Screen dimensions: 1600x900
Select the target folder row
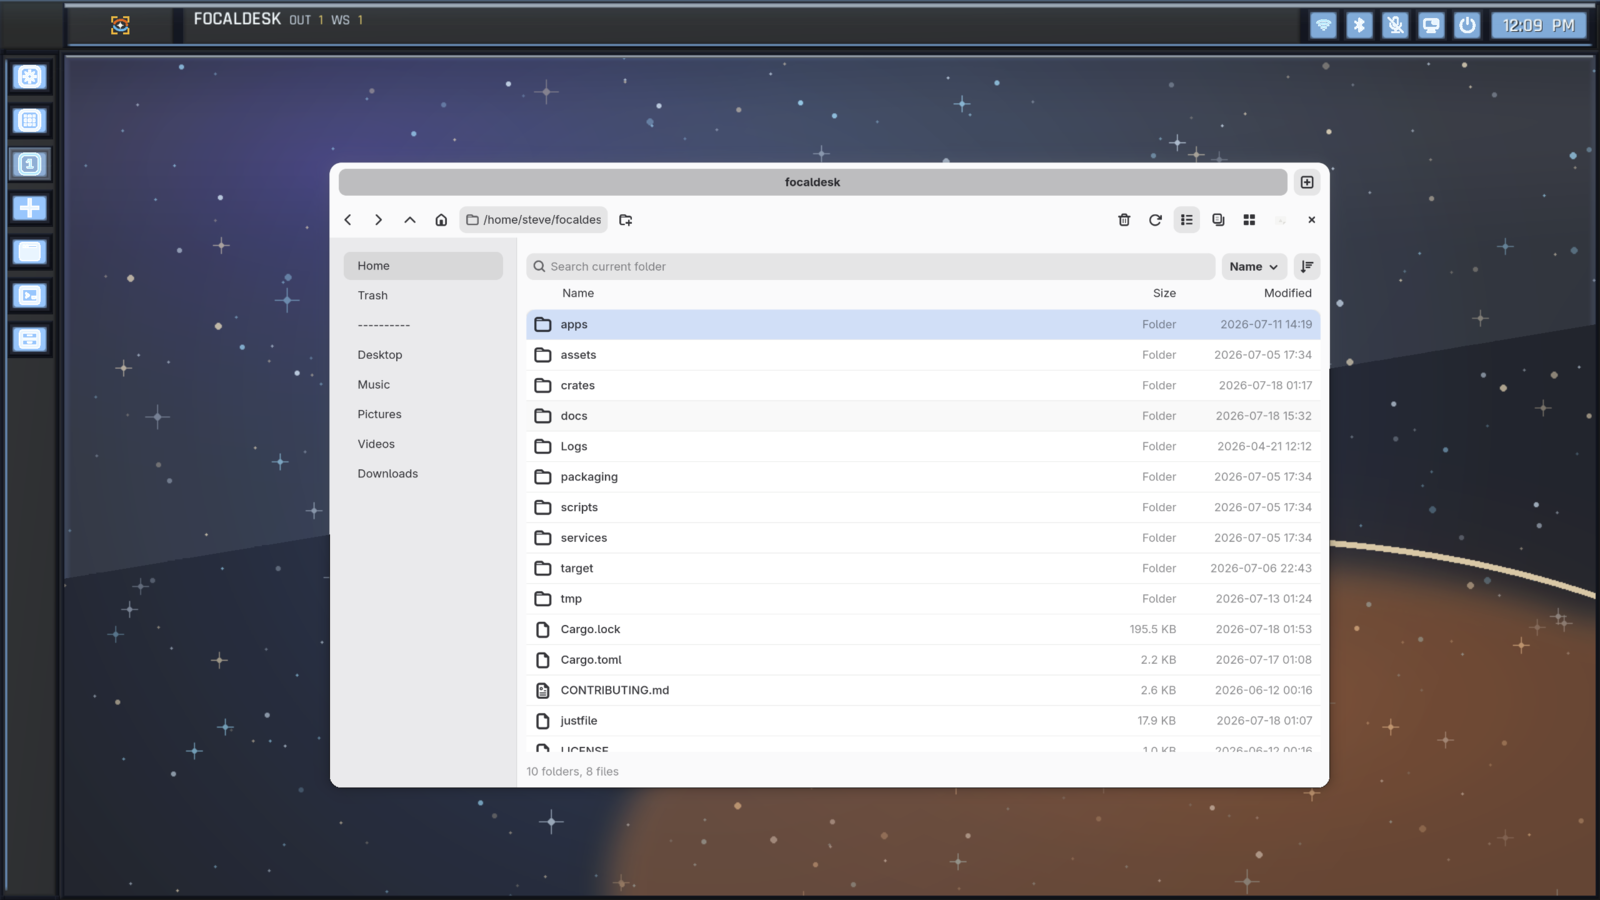[x=923, y=568]
